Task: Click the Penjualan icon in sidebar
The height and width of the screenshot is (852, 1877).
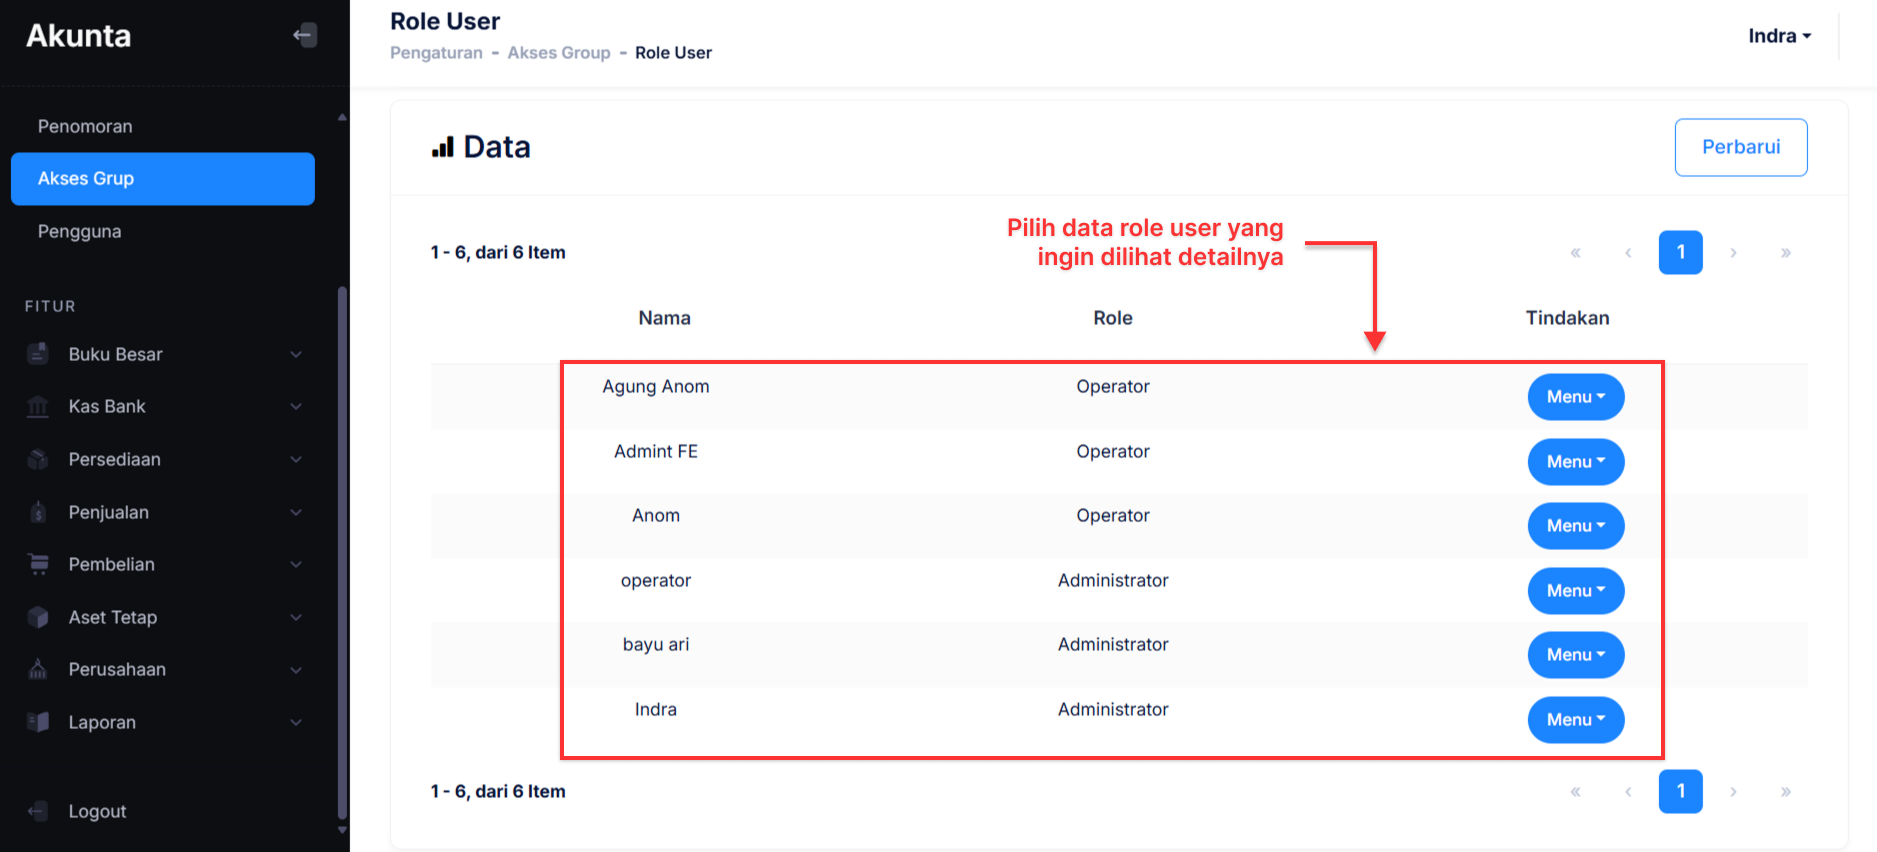Action: 38,512
